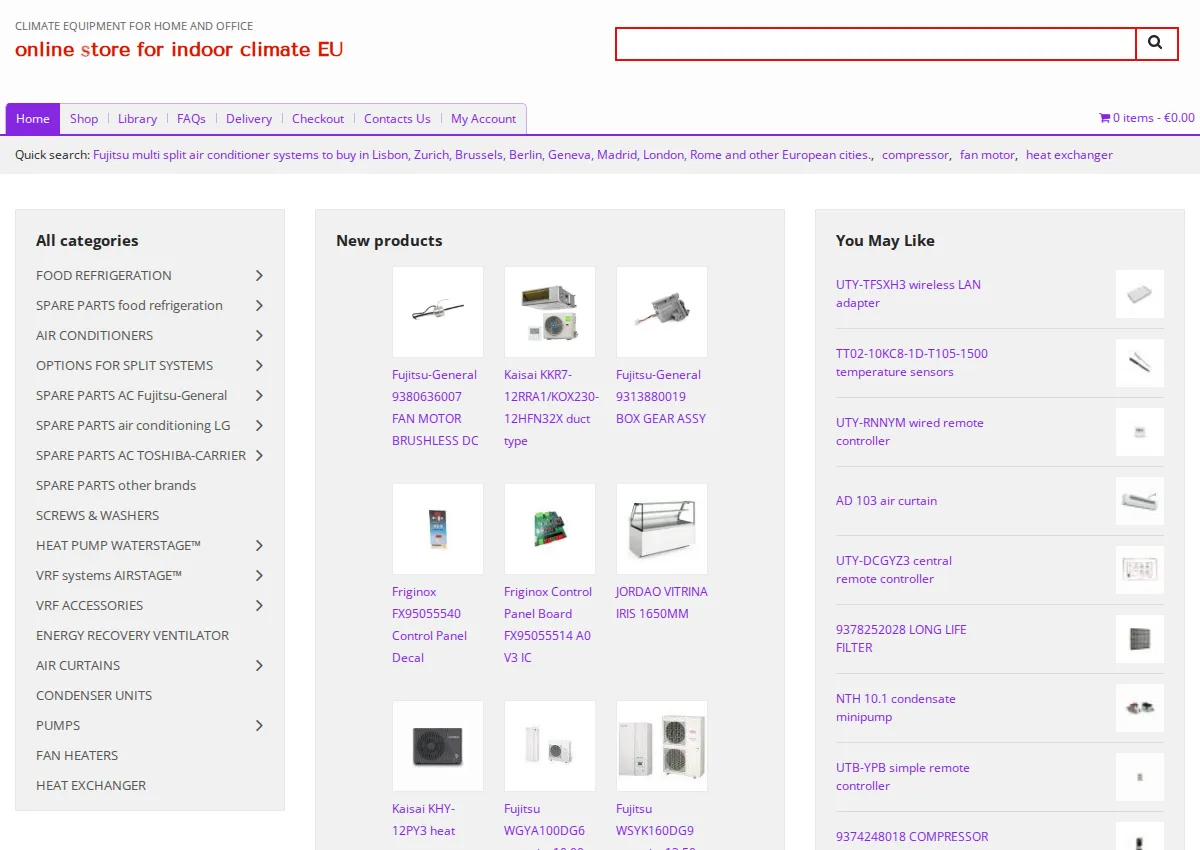Expand SPARE PARTS food refrigeration chevron
The image size is (1200, 850).
pyautogui.click(x=259, y=305)
